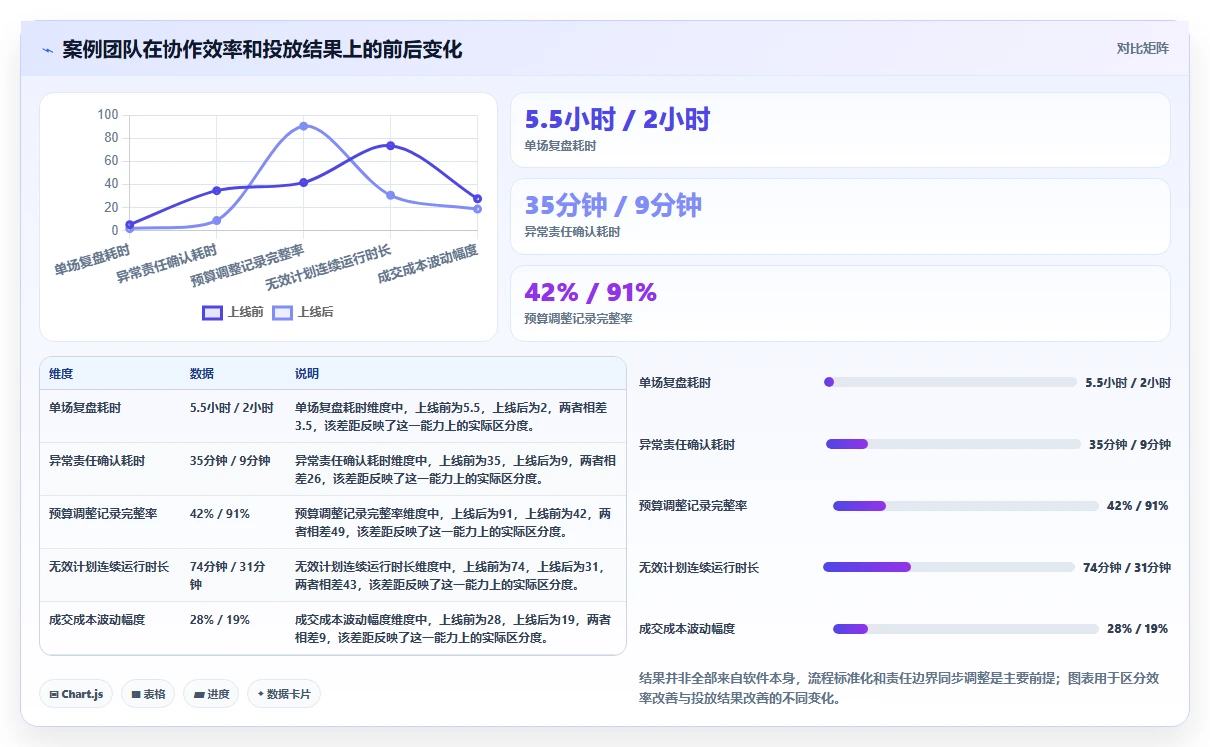Click the 单场复盘耗时 progress bar
This screenshot has width=1210, height=747.
click(950, 382)
